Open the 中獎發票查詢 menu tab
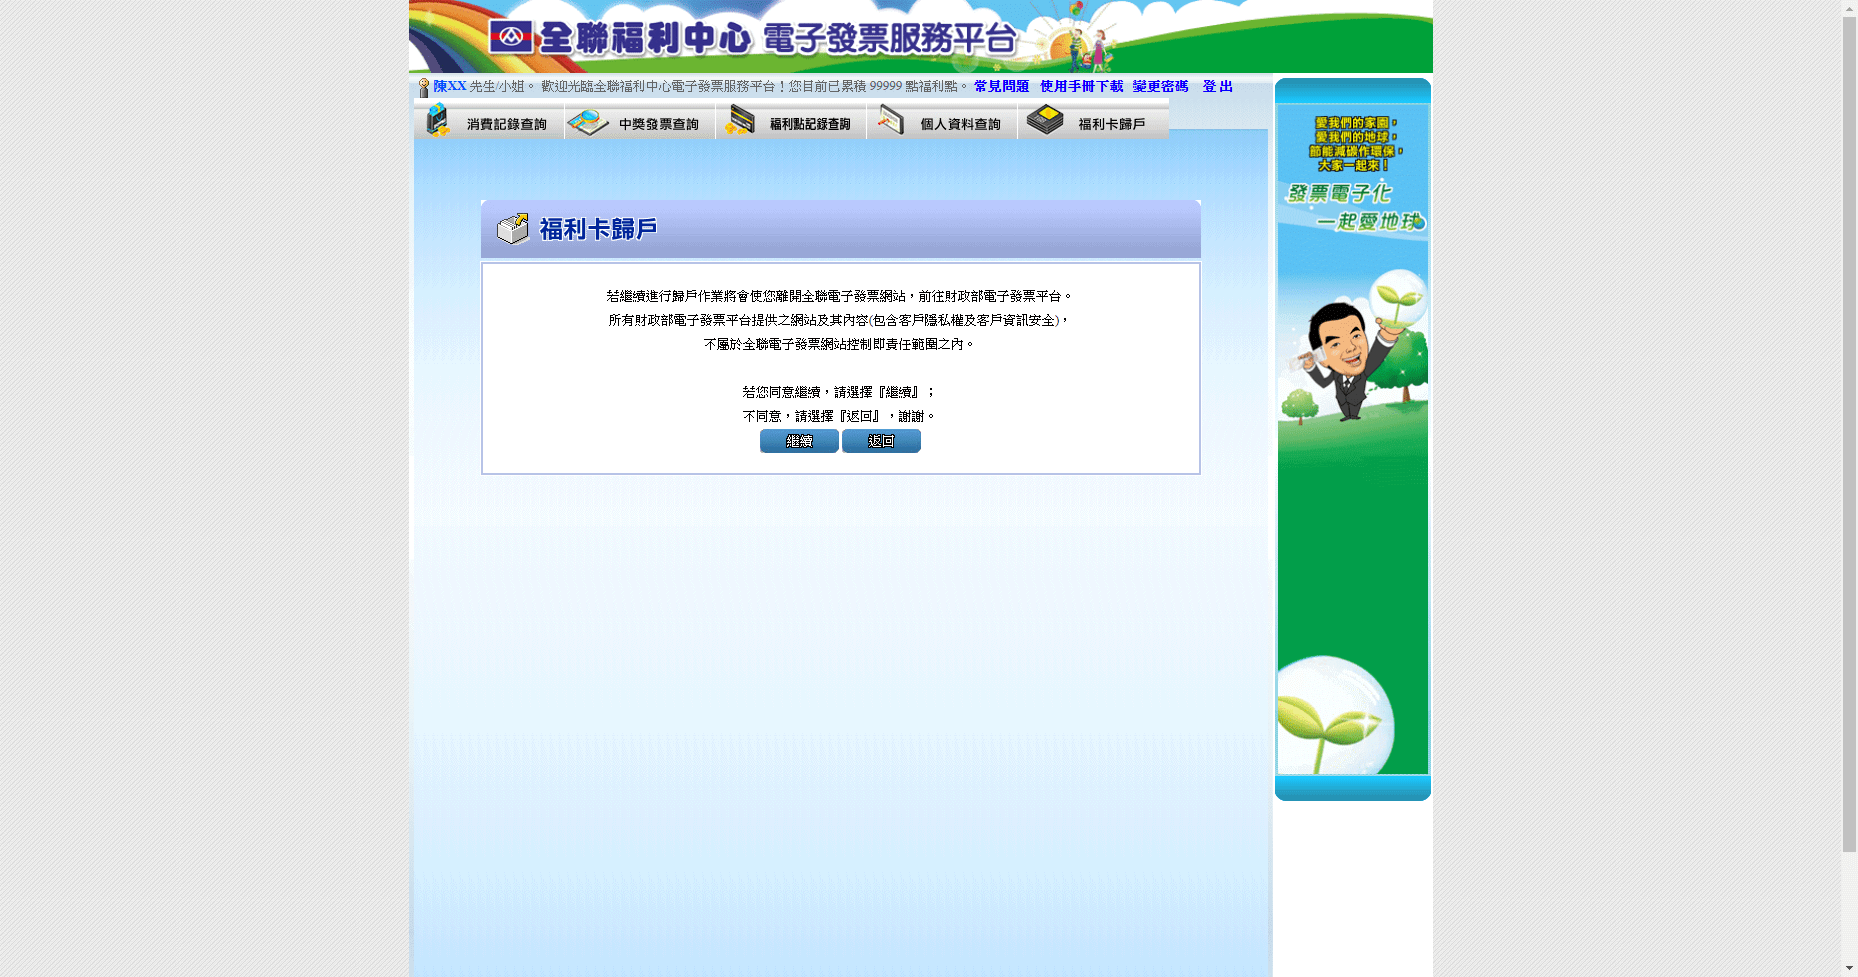Screen dimensions: 1858x977 coord(640,122)
